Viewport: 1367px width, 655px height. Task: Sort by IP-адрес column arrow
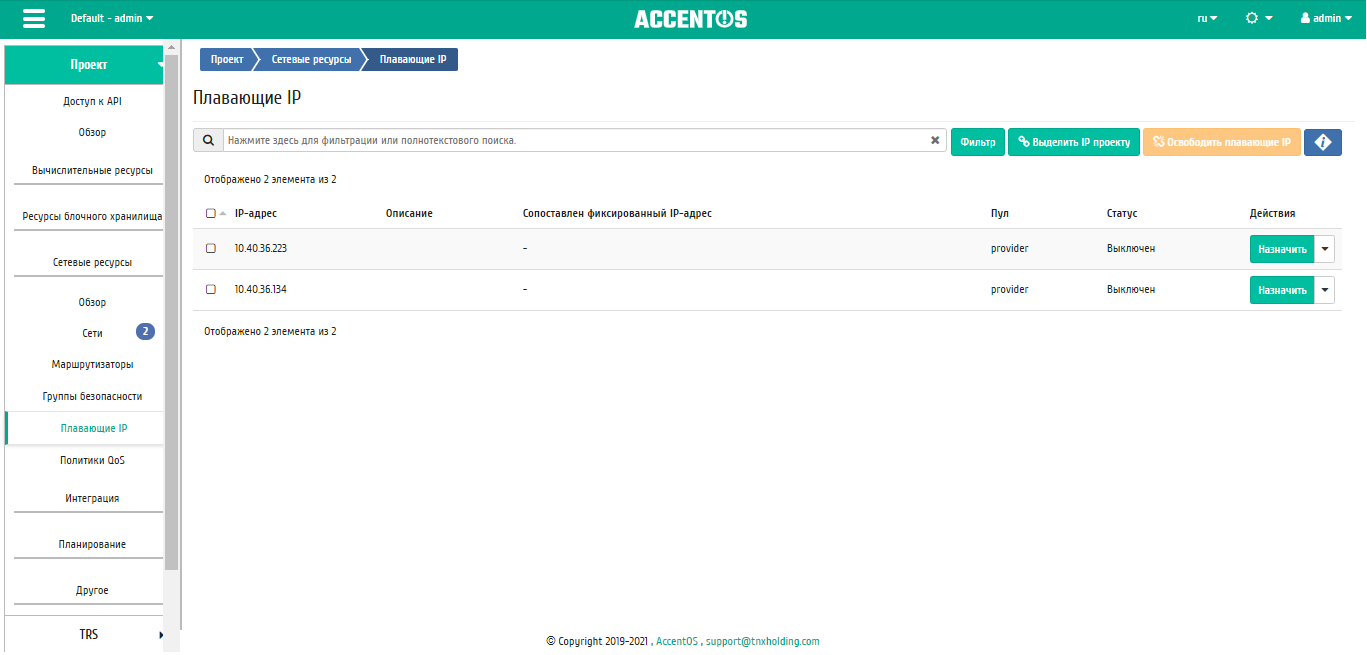pos(223,213)
